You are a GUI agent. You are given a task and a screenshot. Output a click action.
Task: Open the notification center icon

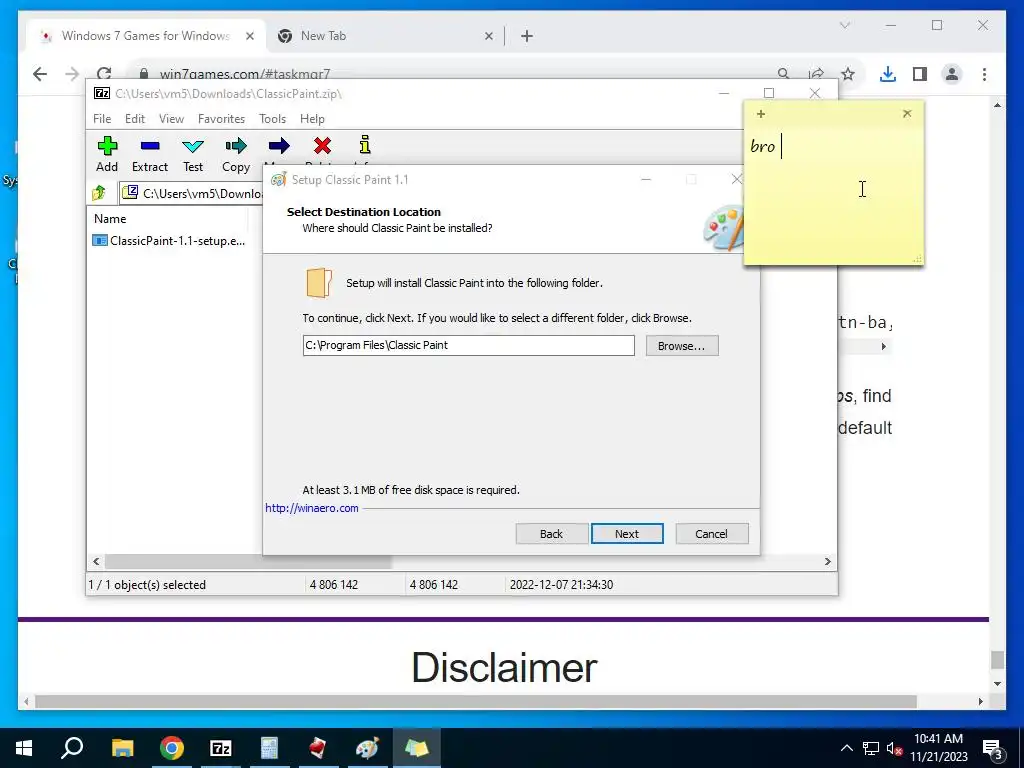993,748
